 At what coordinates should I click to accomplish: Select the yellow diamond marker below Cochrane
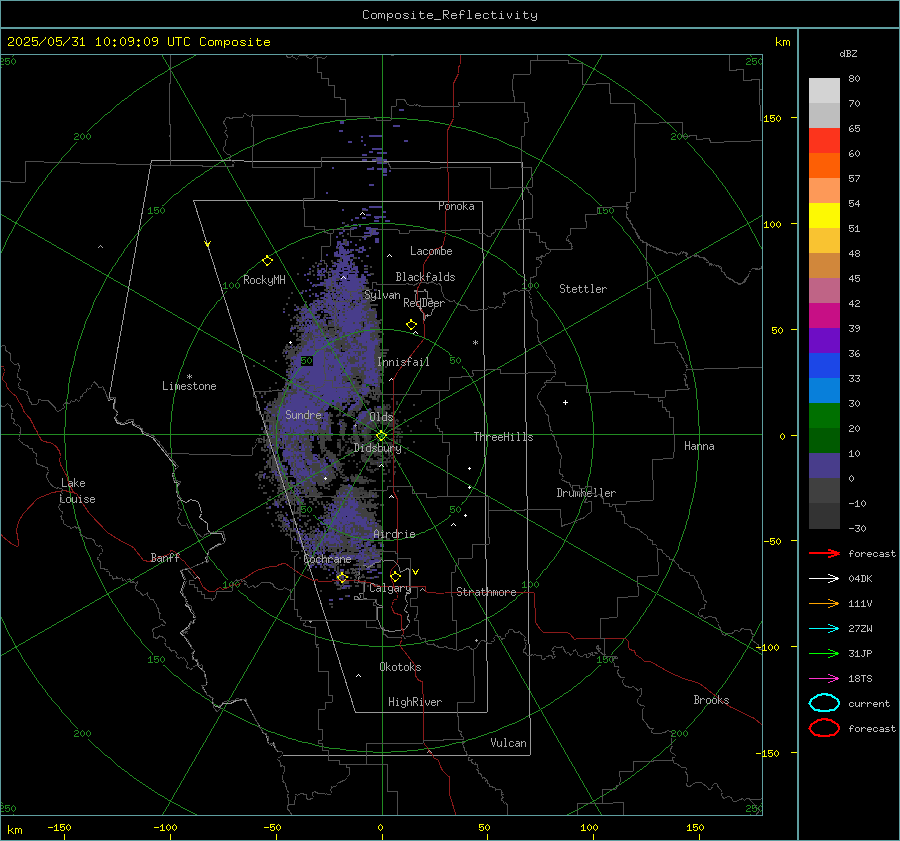[342, 578]
